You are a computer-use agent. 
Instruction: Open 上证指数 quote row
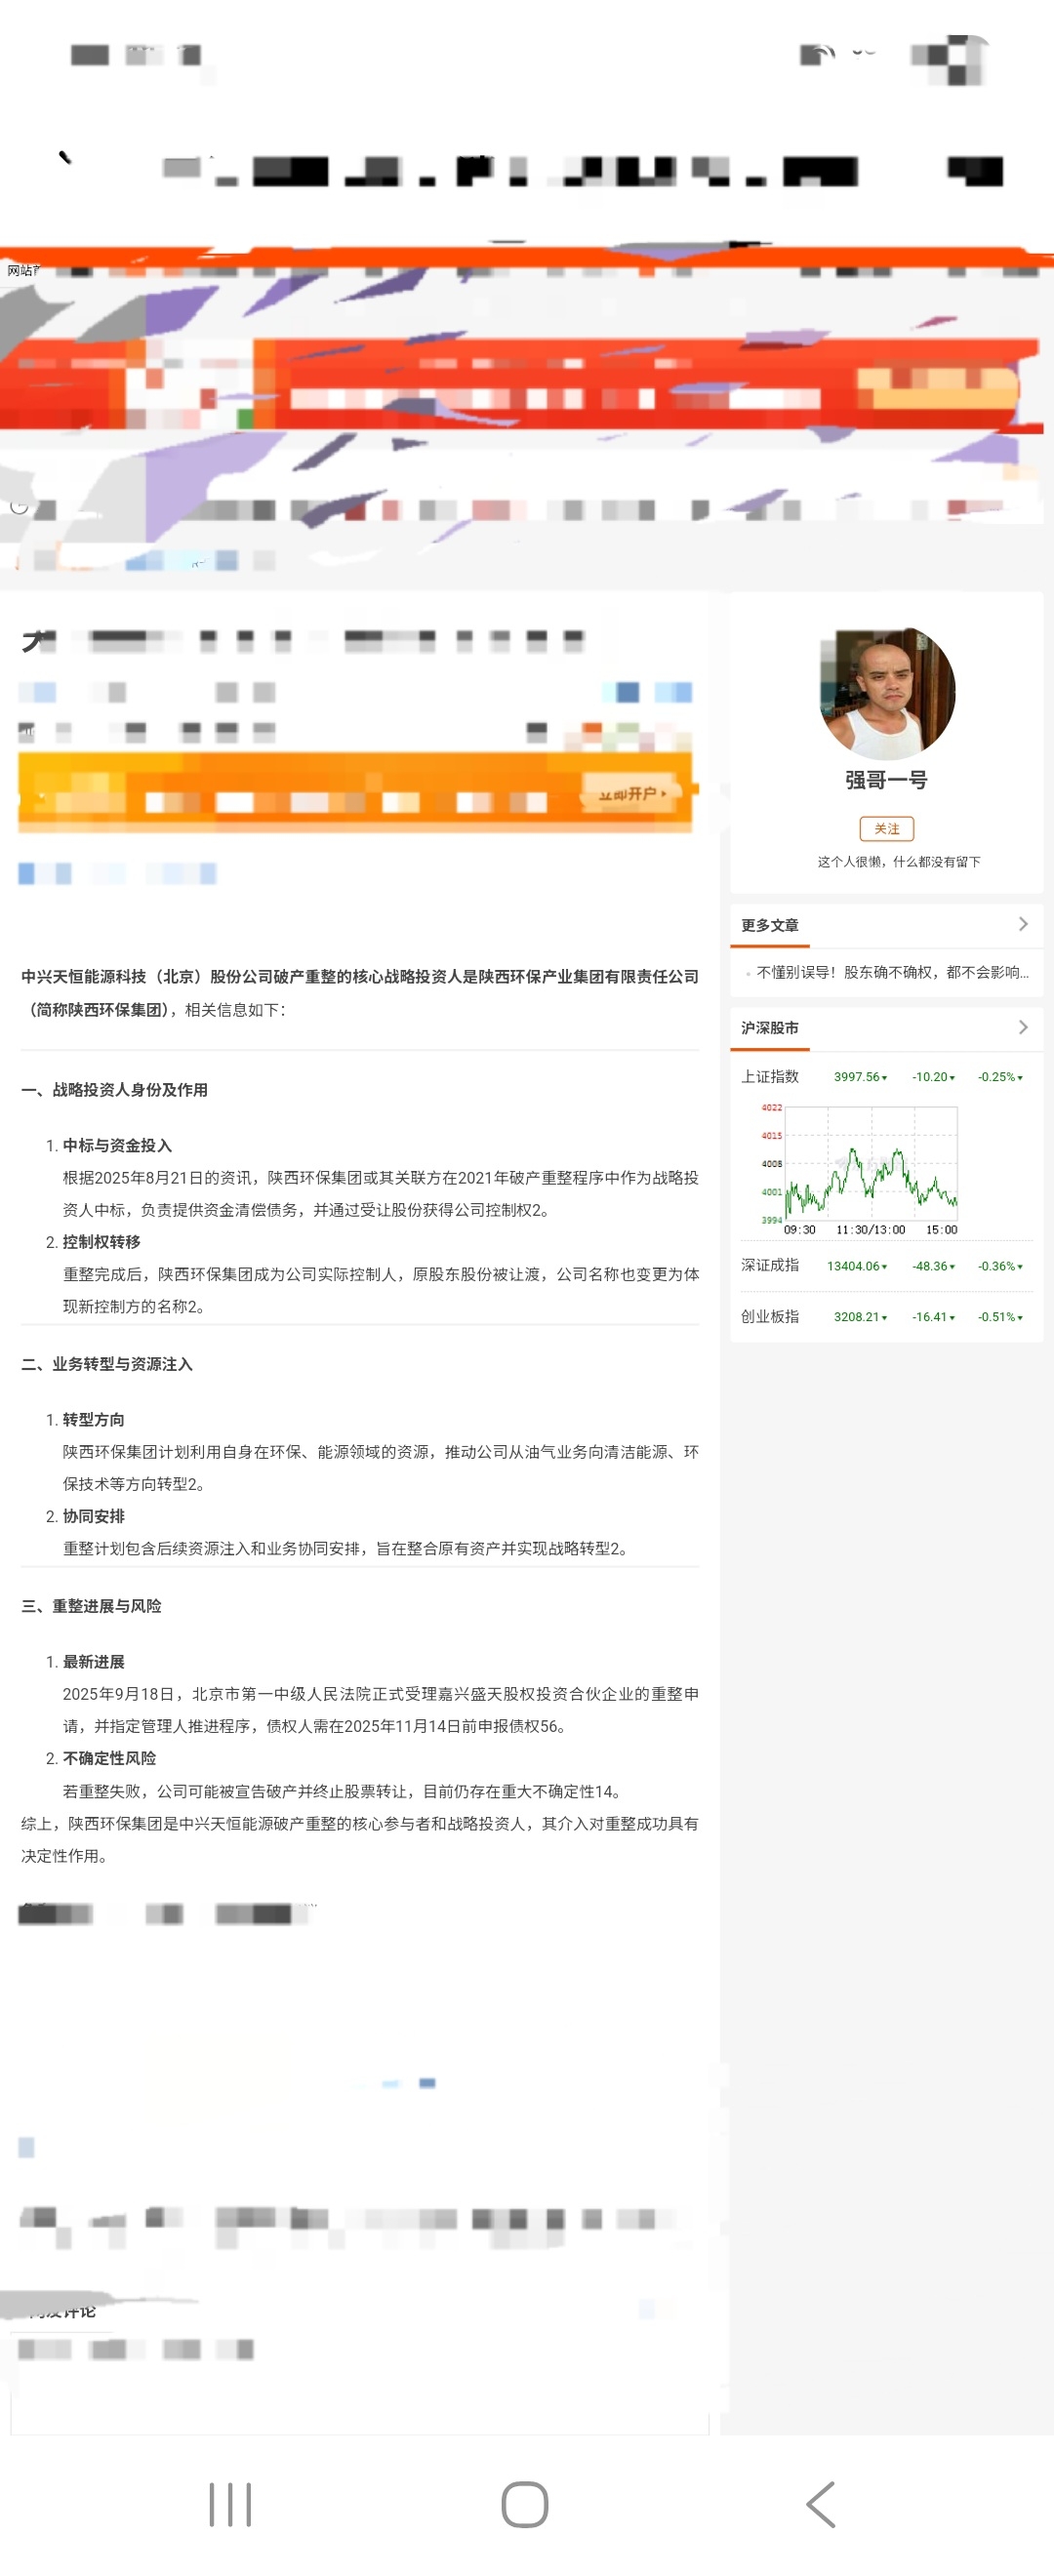[x=886, y=1077]
